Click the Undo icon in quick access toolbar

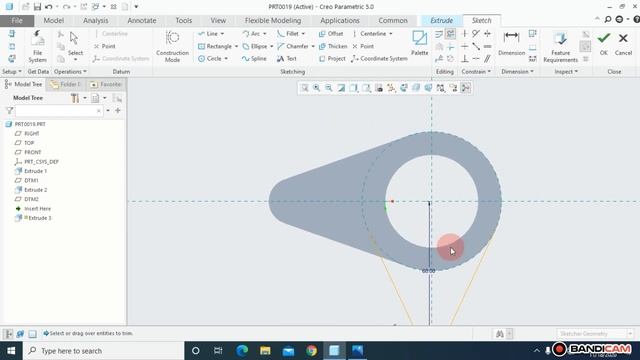49,7
